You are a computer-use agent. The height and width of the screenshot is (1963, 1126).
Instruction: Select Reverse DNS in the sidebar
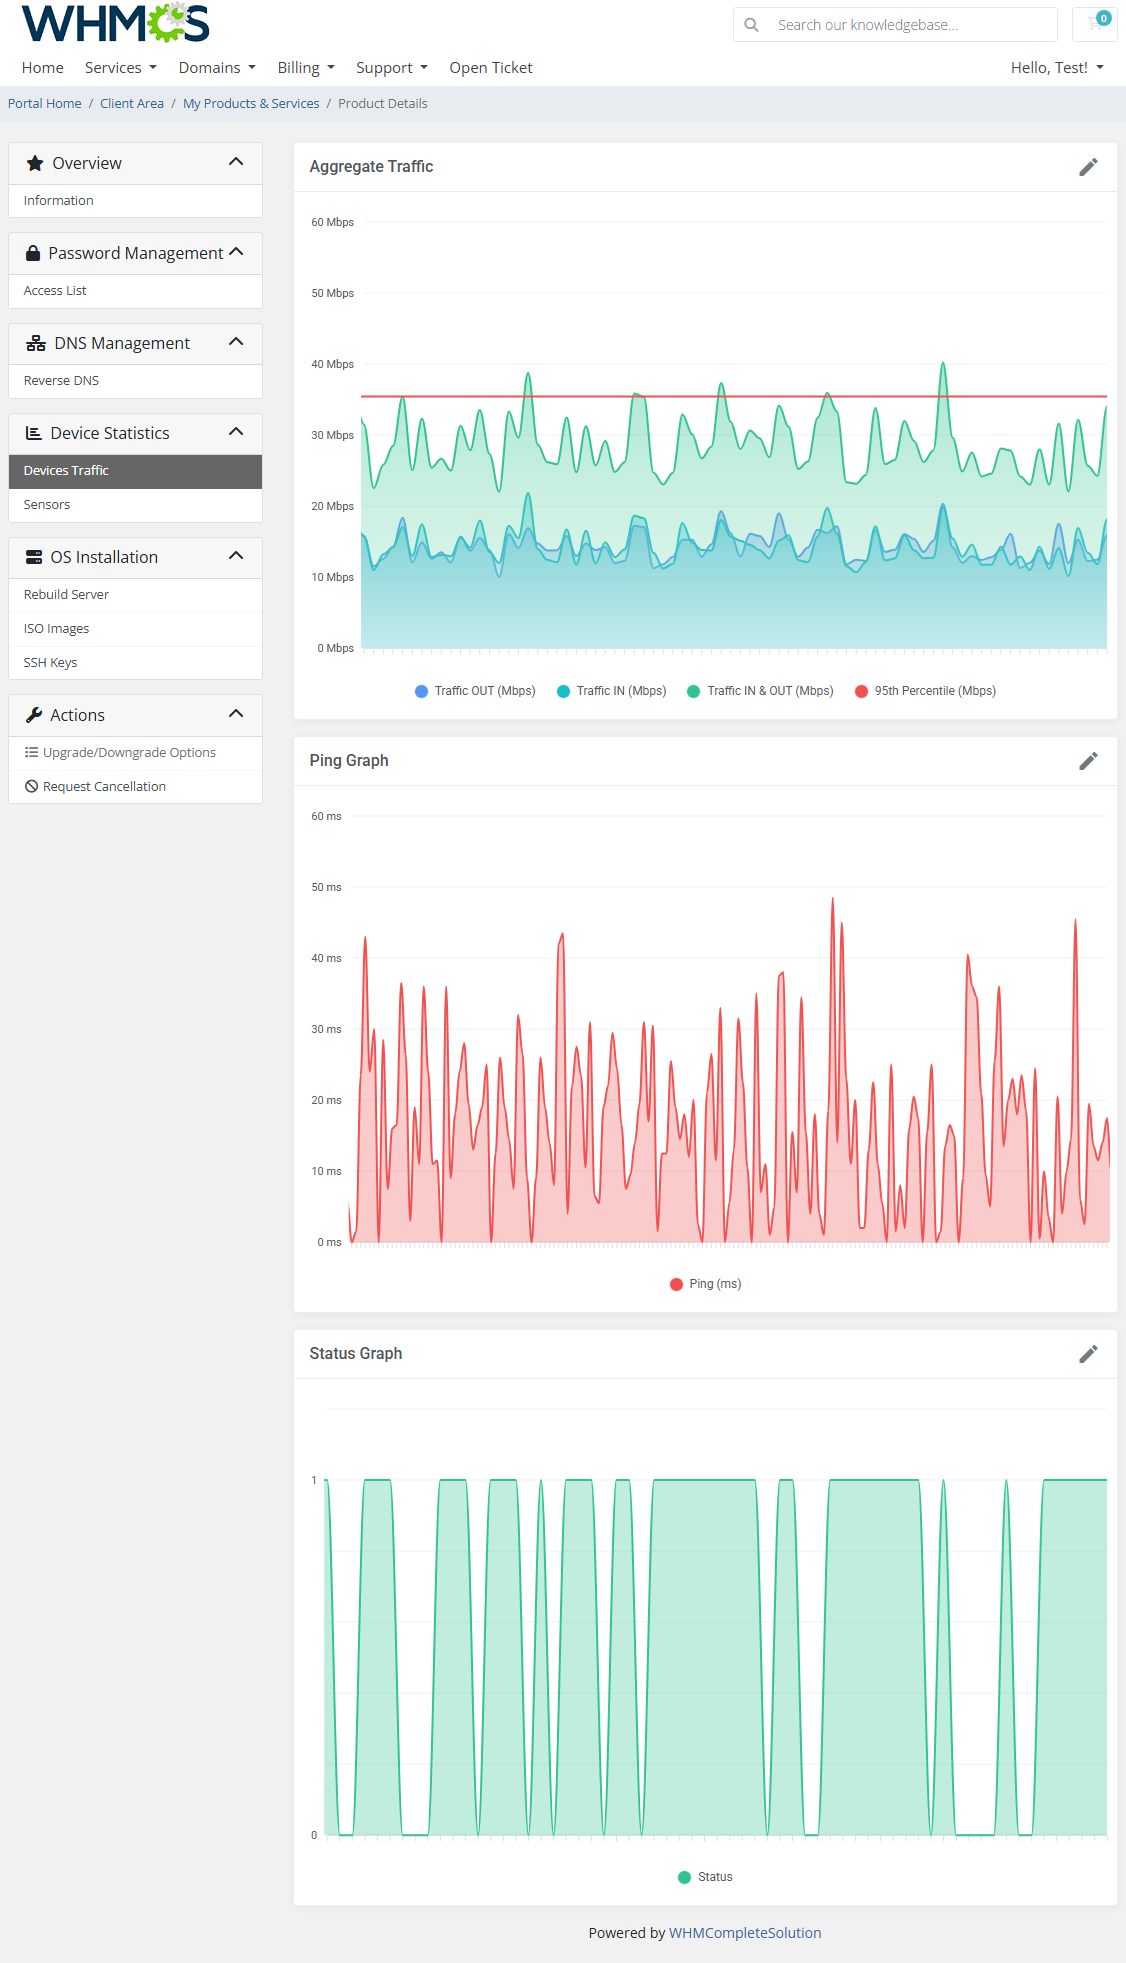(135, 381)
